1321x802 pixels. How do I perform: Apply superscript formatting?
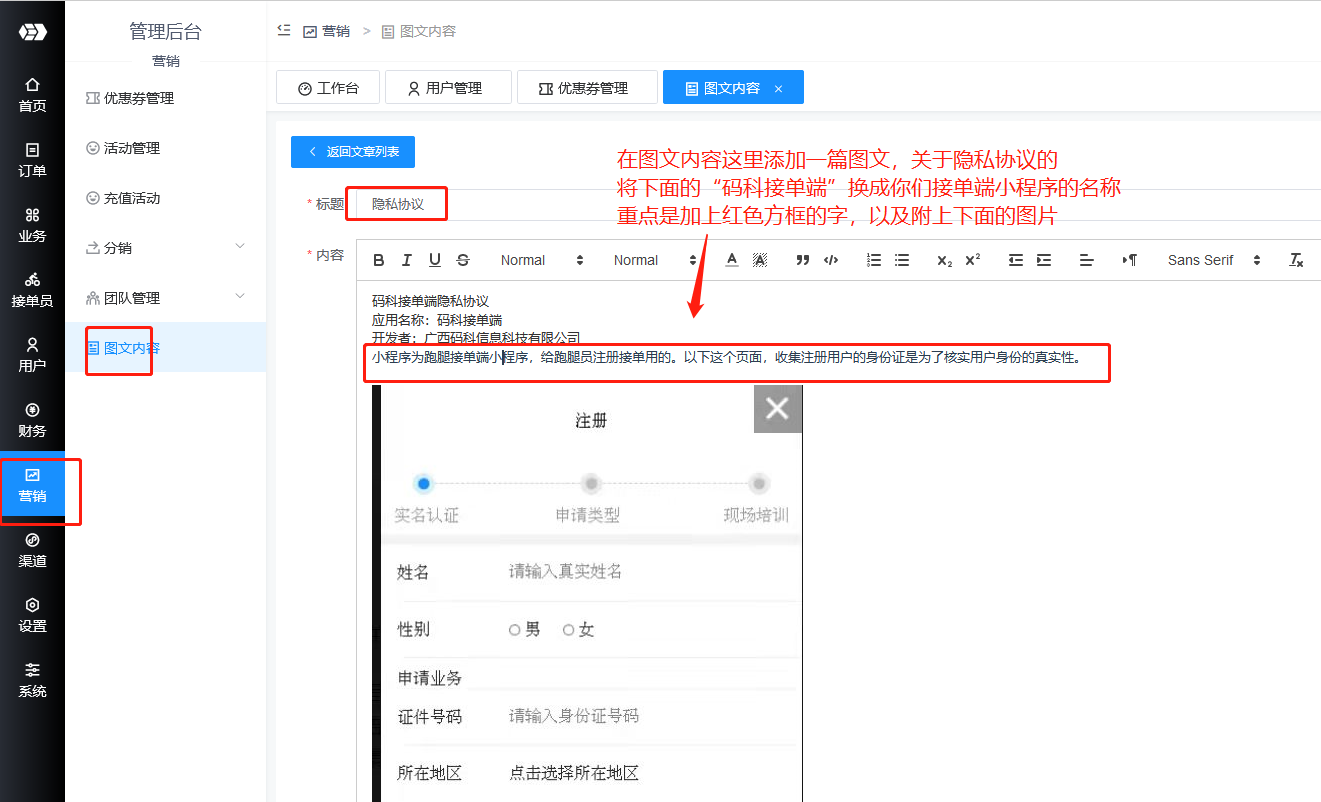tap(972, 260)
